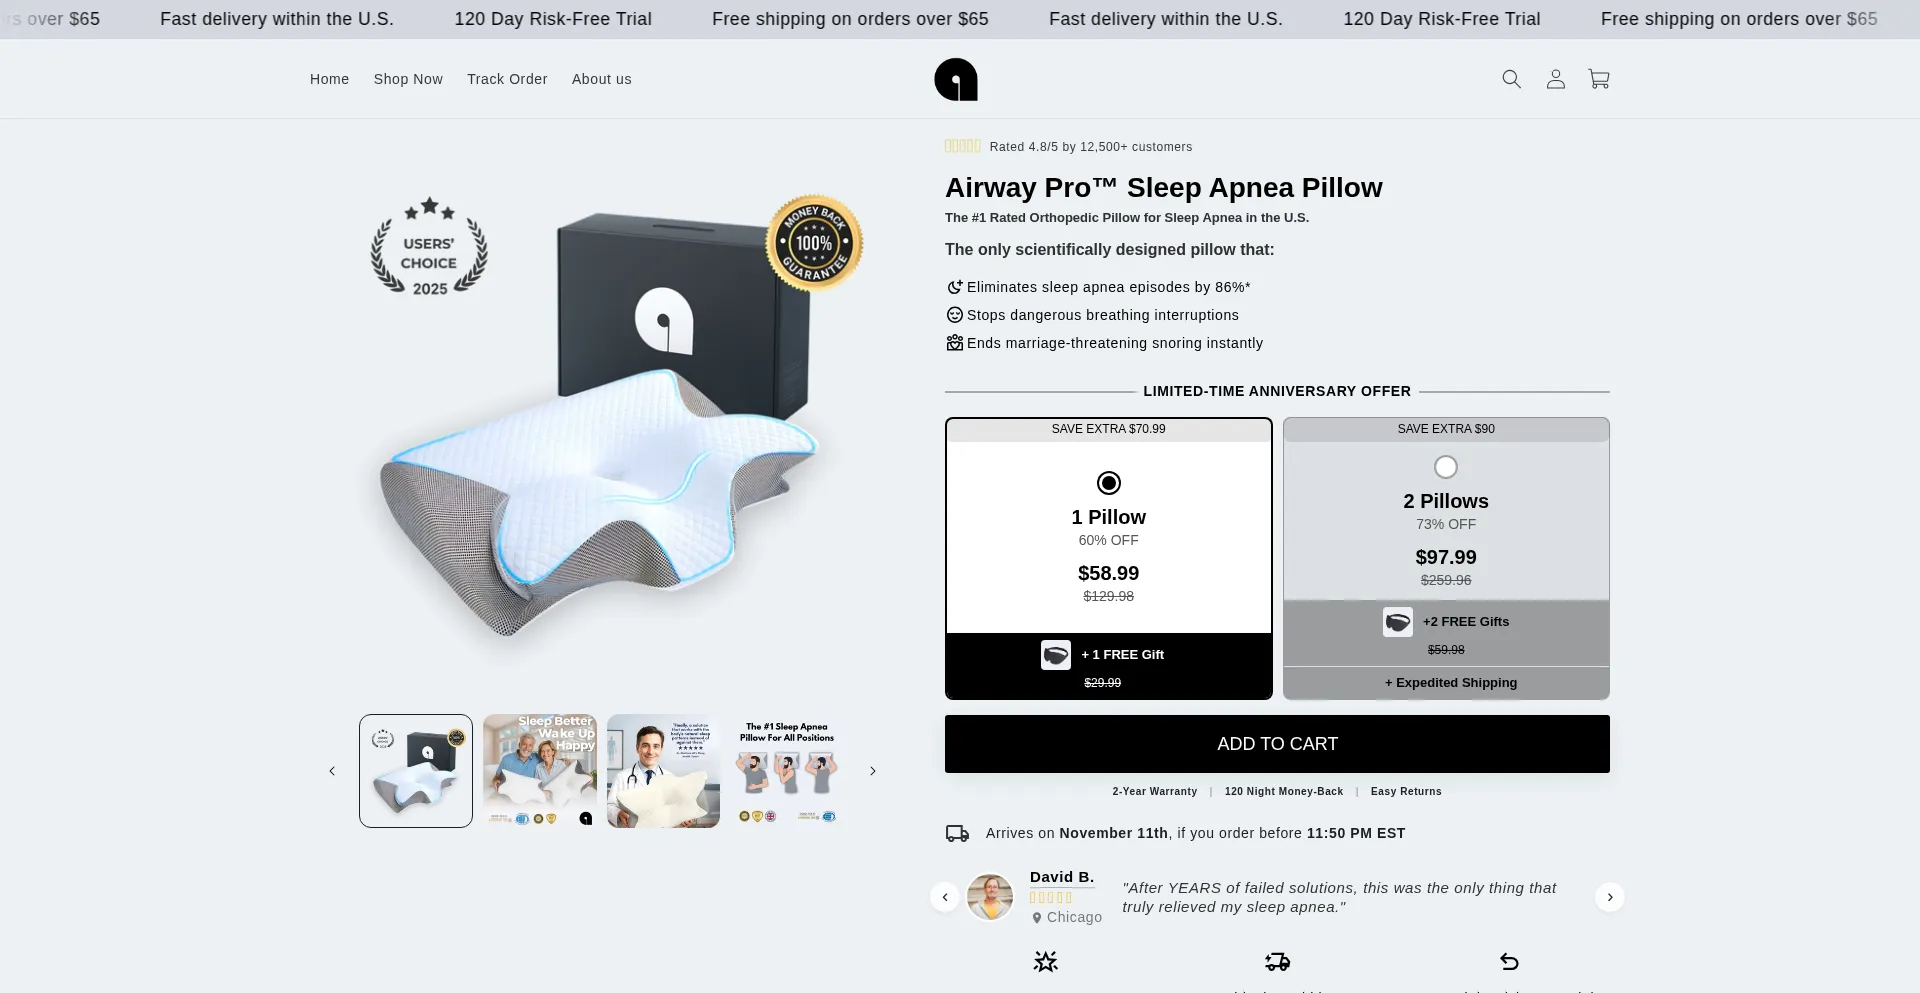Screen dimensions: 1920x993
Task: Select the 1 Pillow radio option
Action: click(x=1108, y=483)
